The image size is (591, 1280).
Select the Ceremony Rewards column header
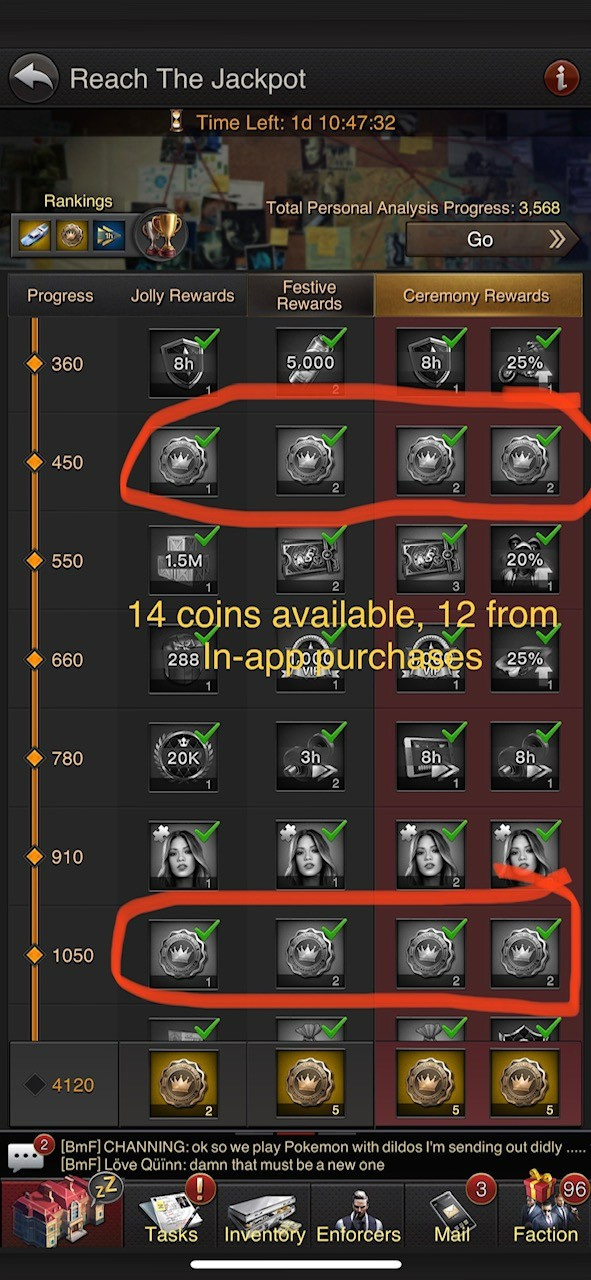pyautogui.click(x=476, y=296)
